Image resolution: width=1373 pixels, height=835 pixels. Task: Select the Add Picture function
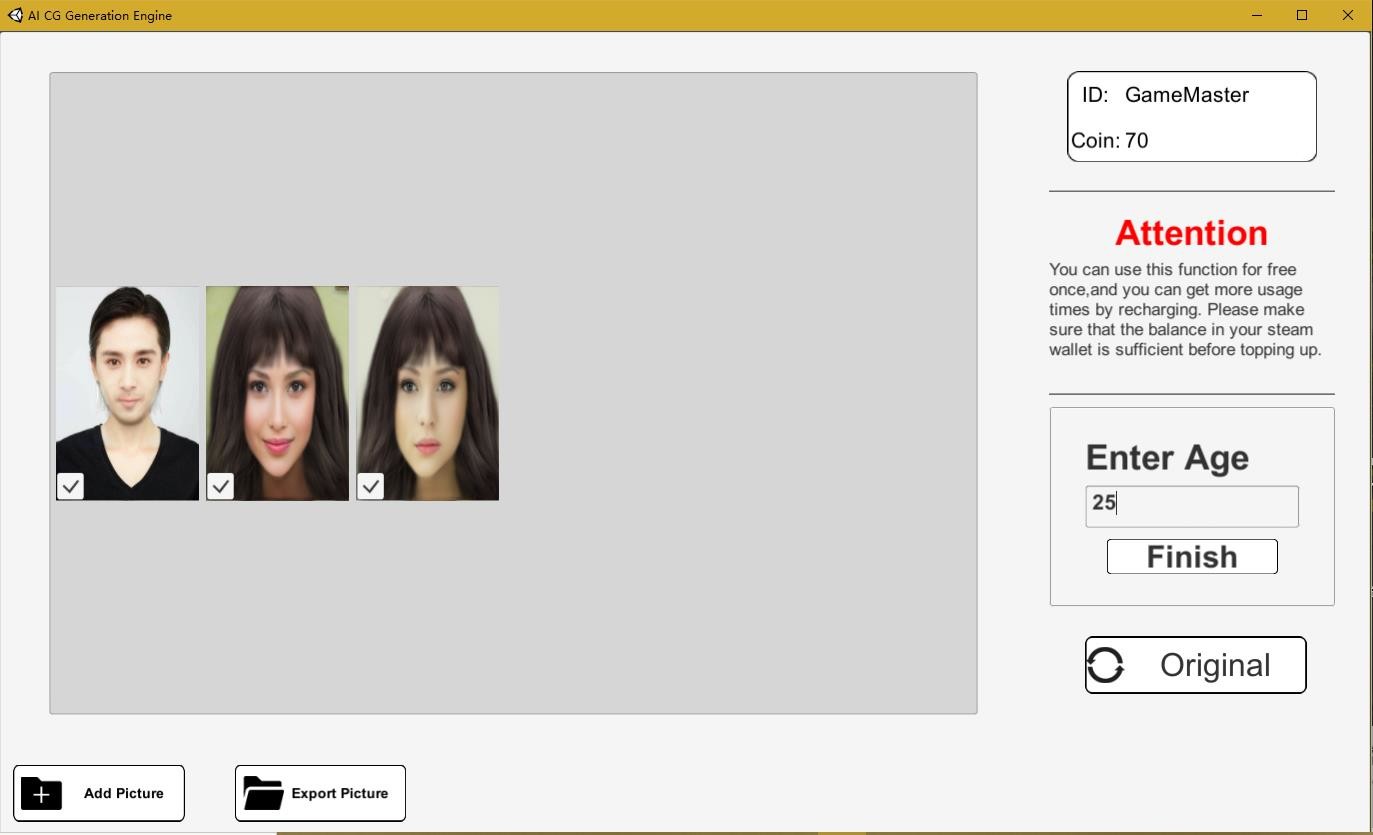(98, 793)
